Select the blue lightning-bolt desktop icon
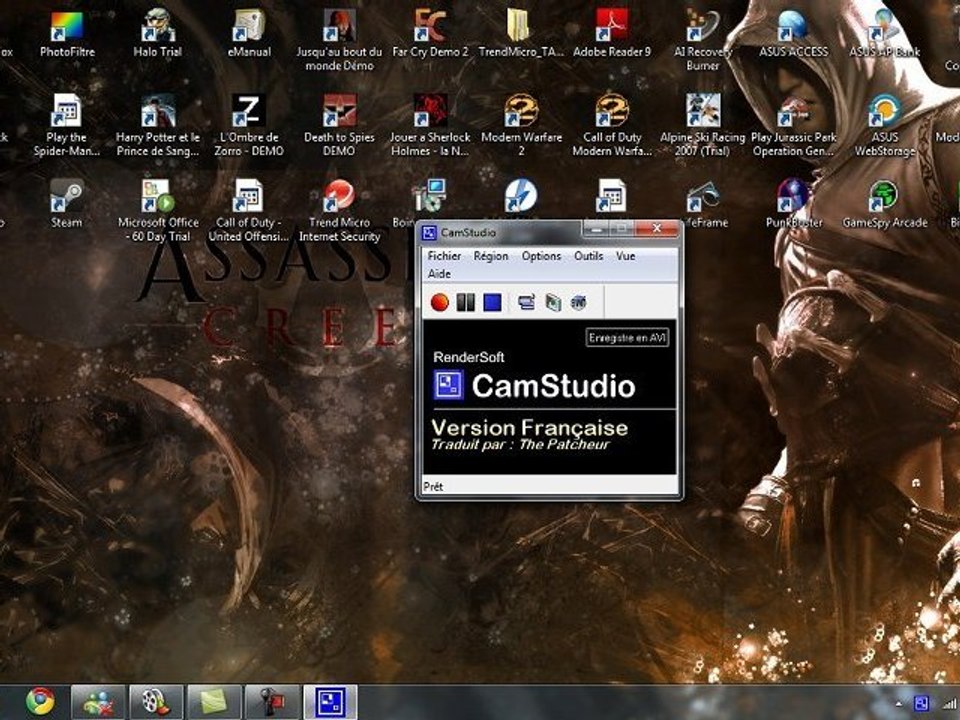Viewport: 960px width, 720px height. pyautogui.click(x=520, y=196)
